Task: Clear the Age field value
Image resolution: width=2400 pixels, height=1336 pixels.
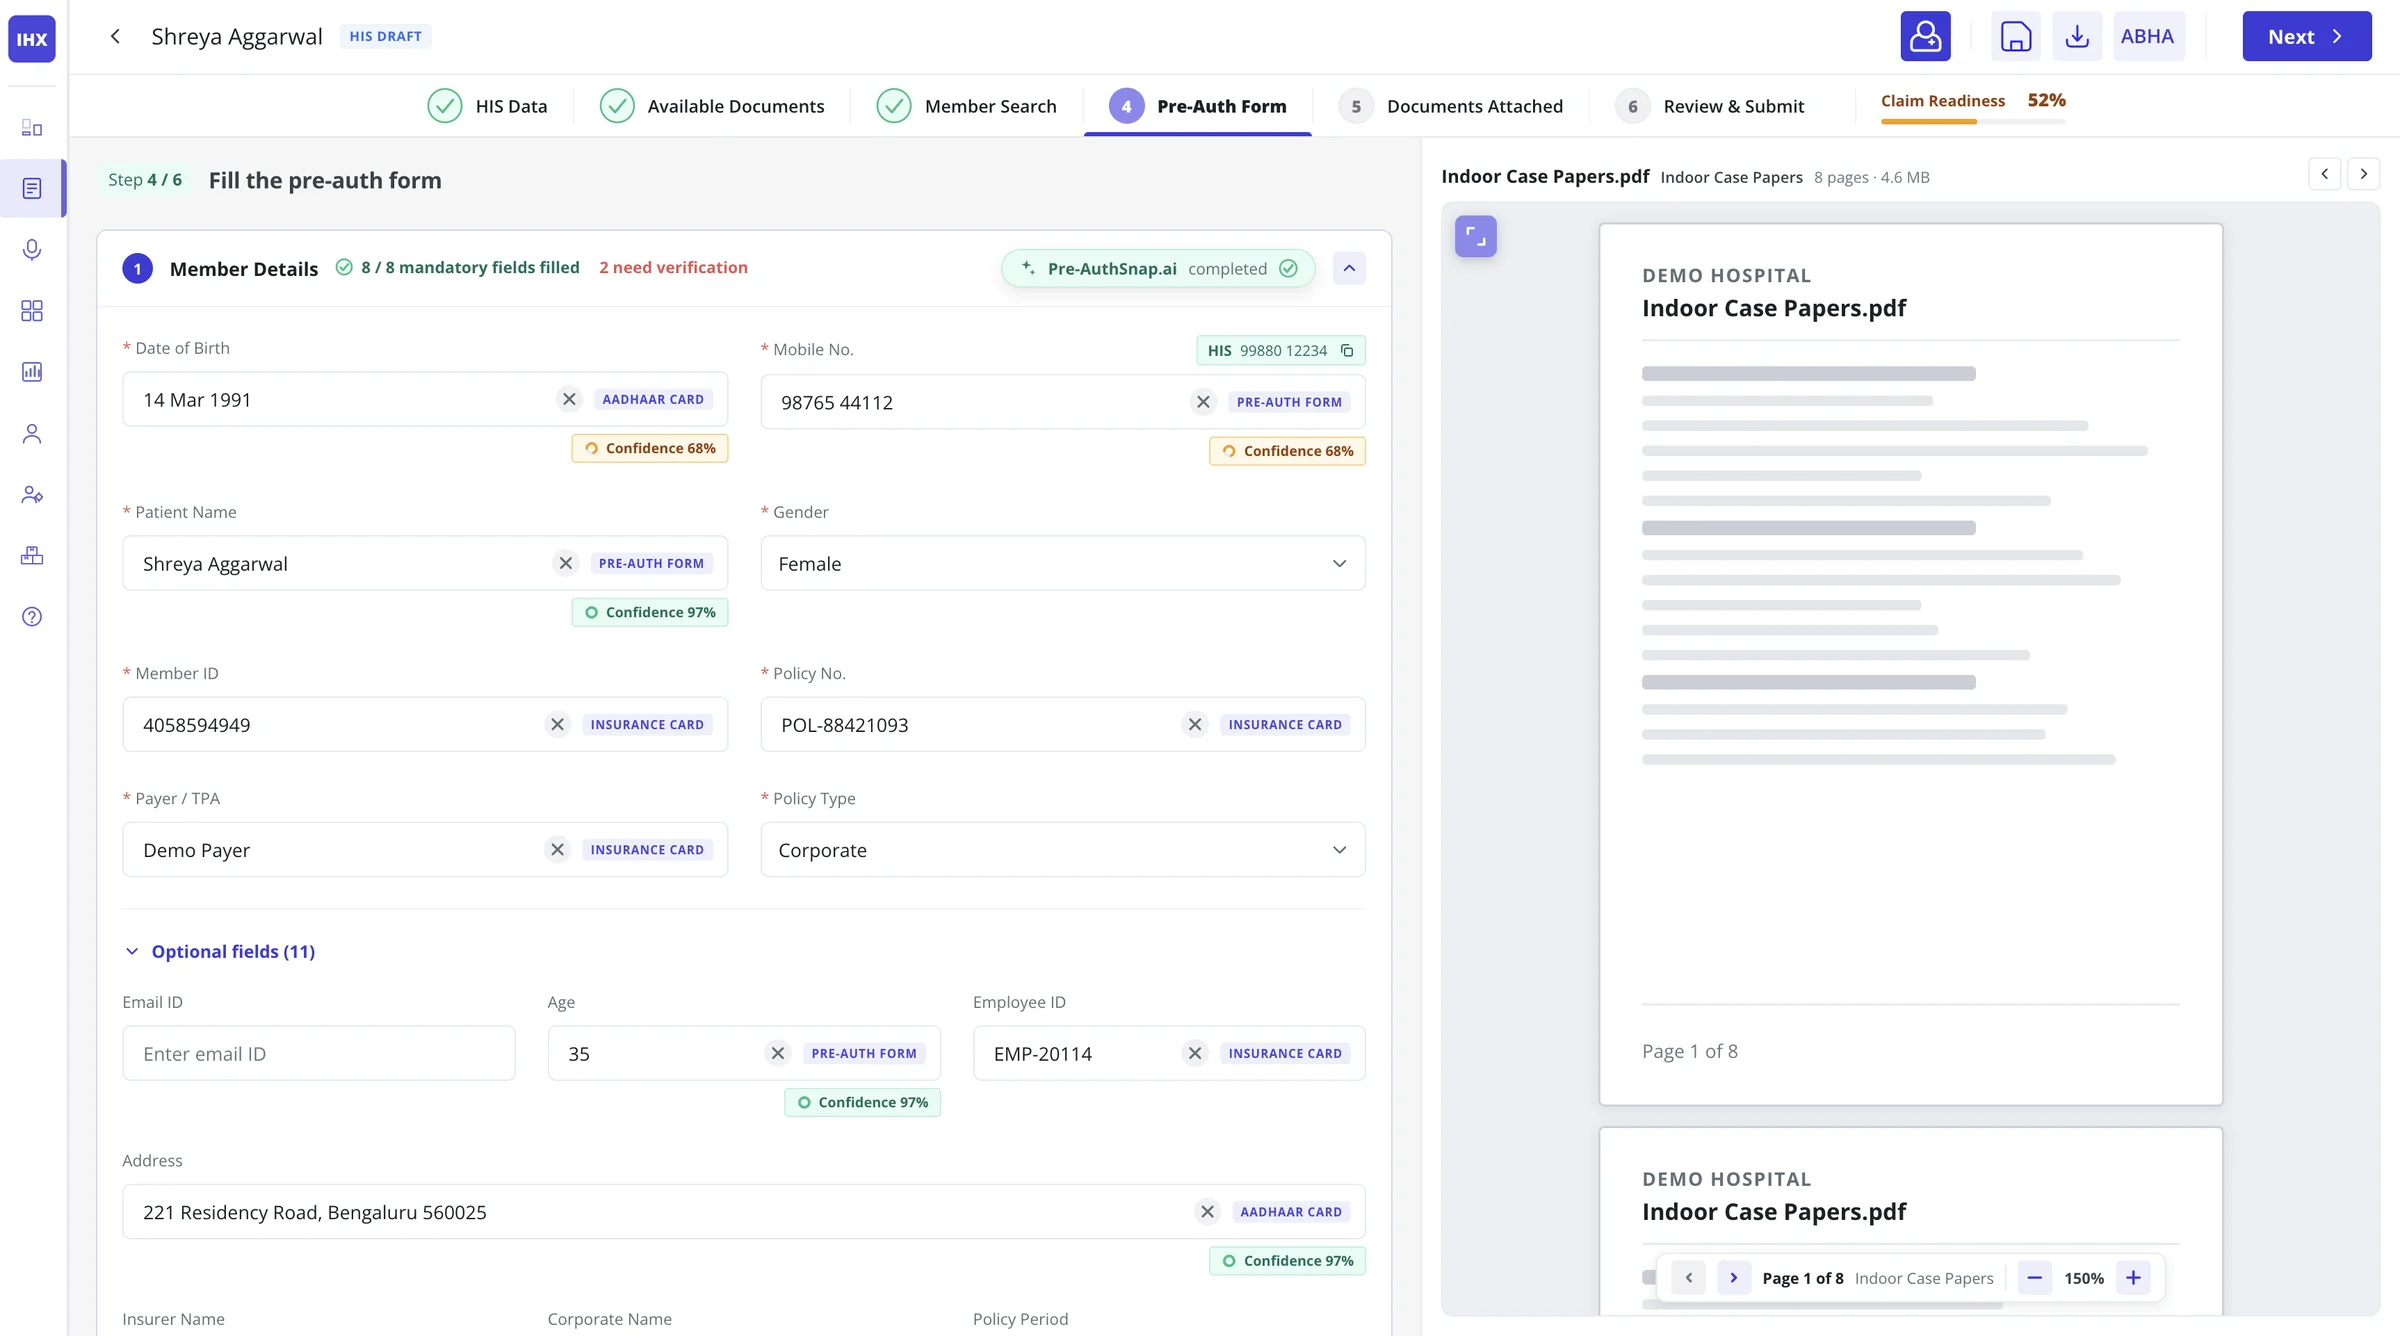Action: tap(777, 1053)
